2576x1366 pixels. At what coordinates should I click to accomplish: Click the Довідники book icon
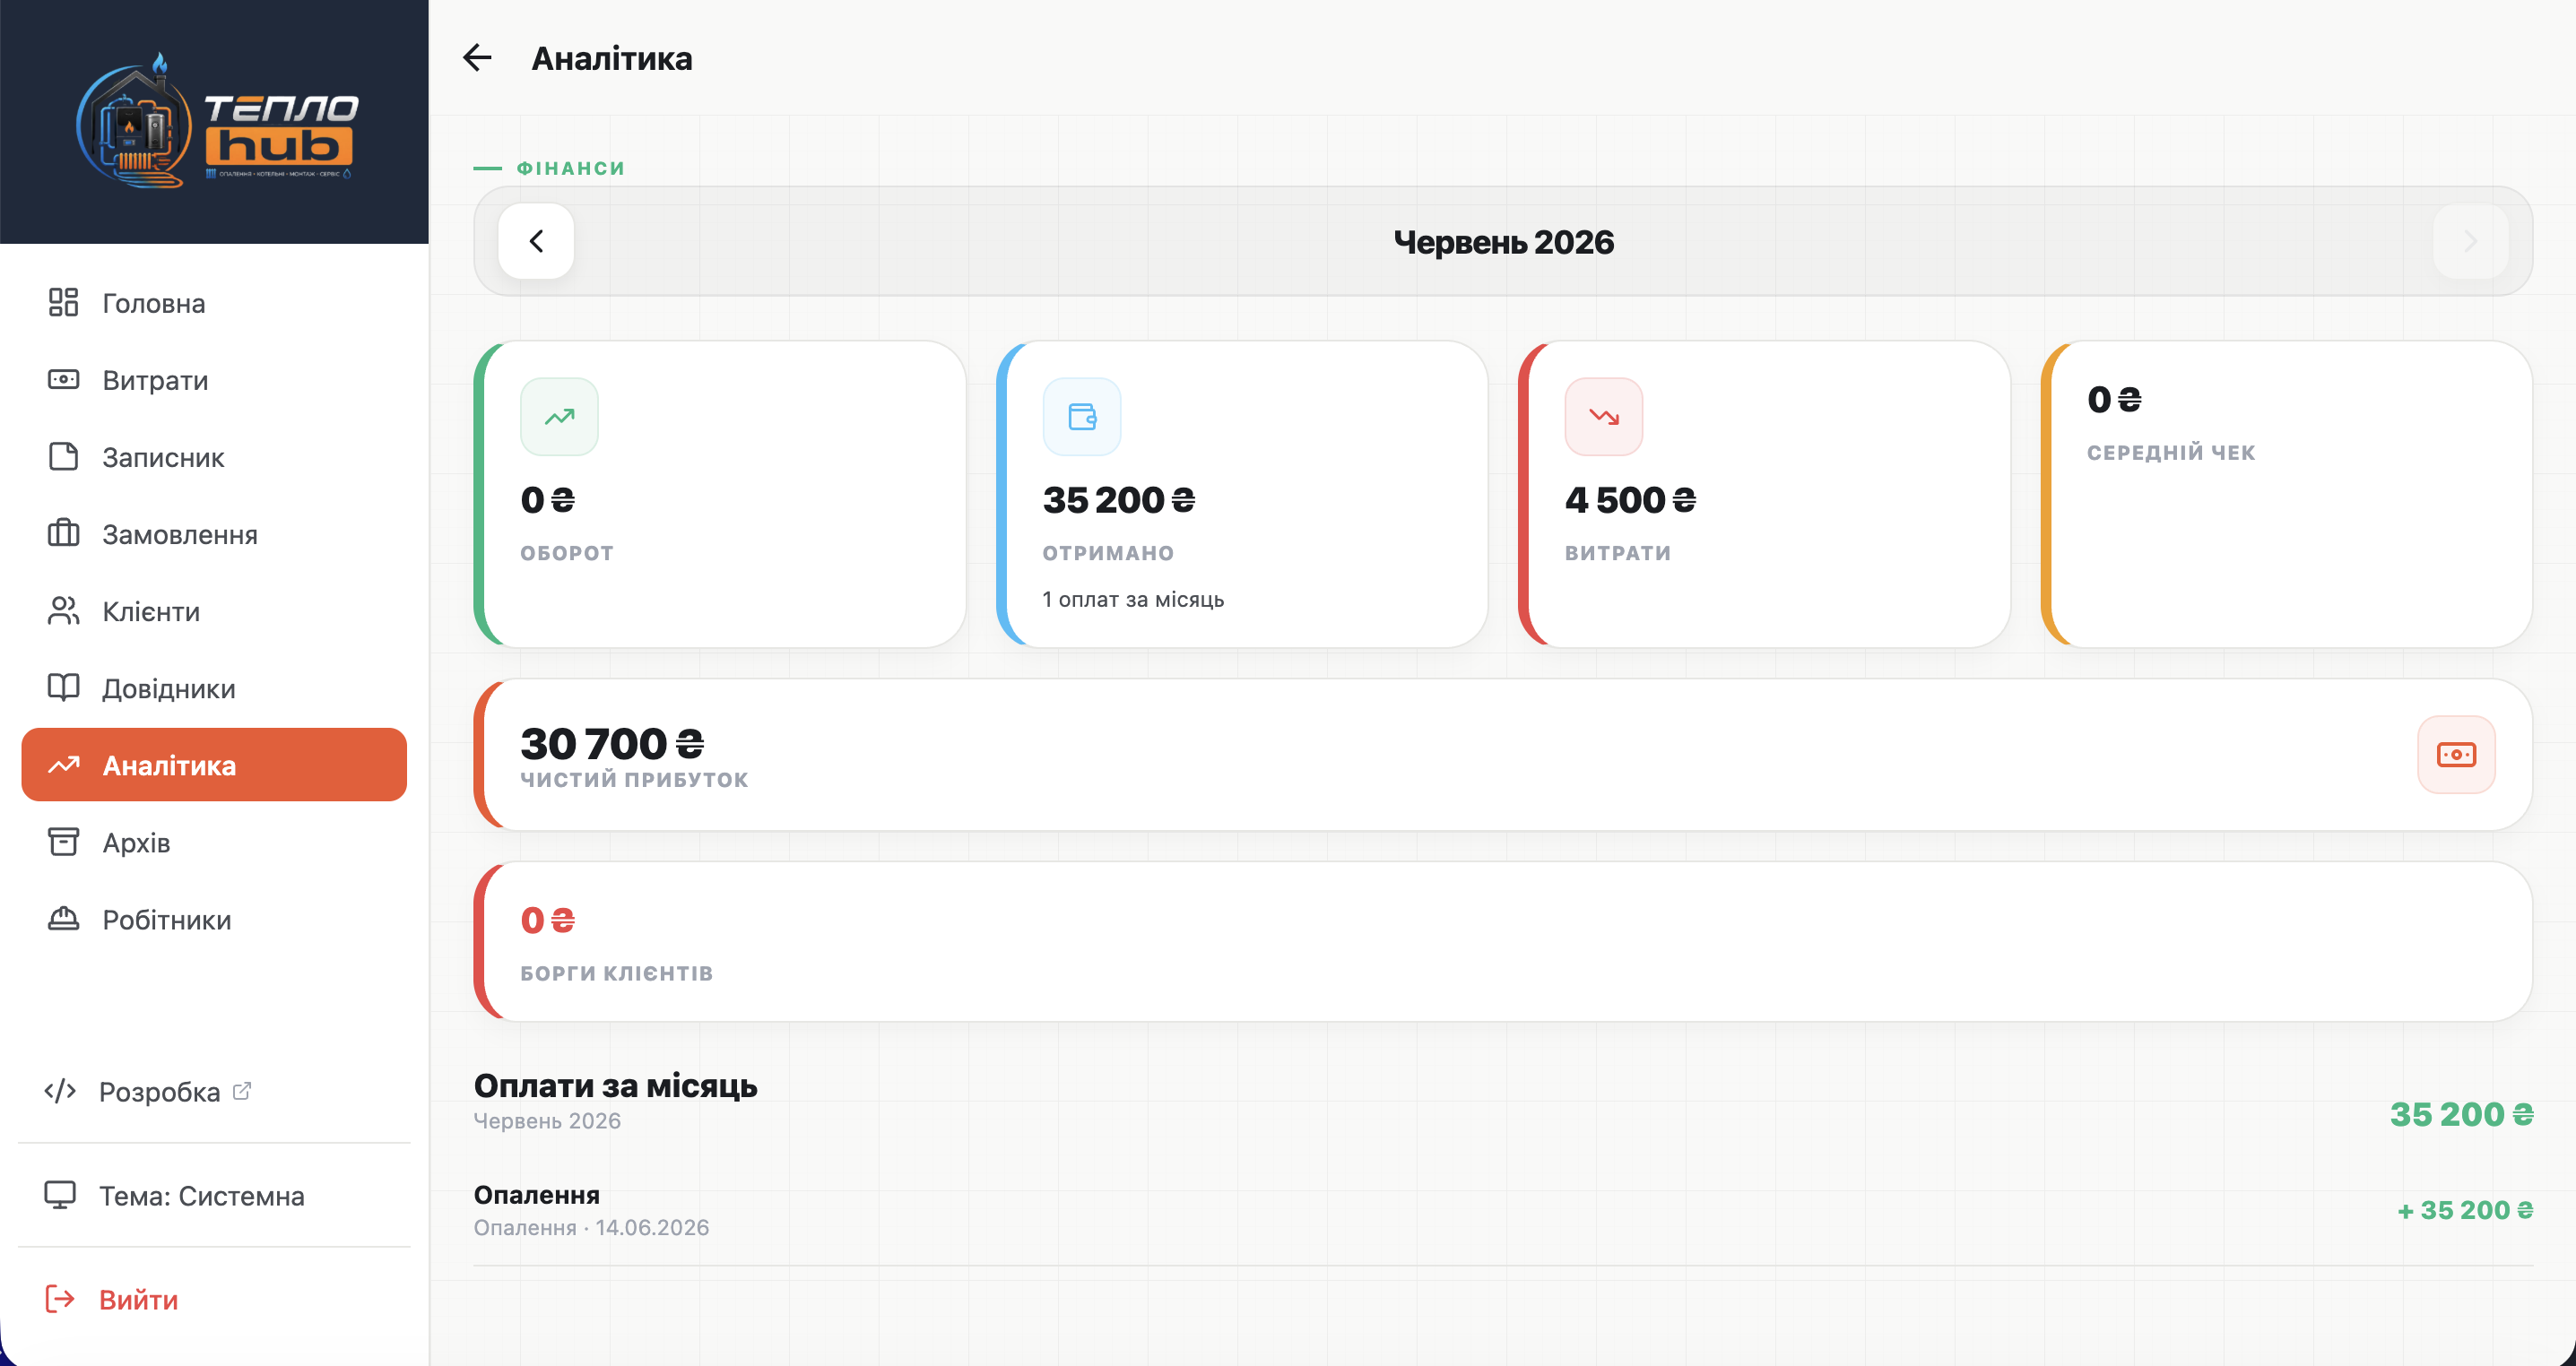tap(63, 687)
